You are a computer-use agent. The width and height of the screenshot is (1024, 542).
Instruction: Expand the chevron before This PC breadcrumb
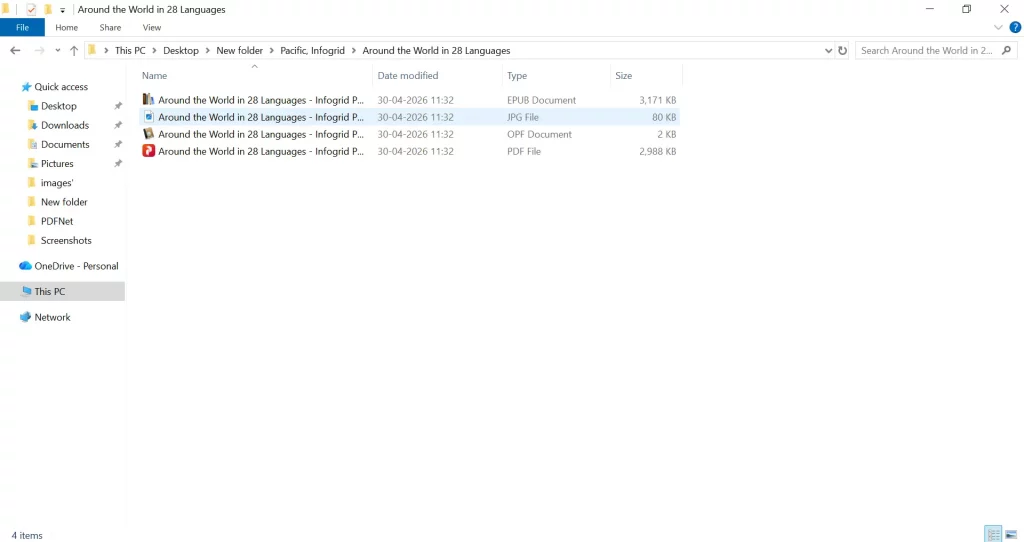106,50
